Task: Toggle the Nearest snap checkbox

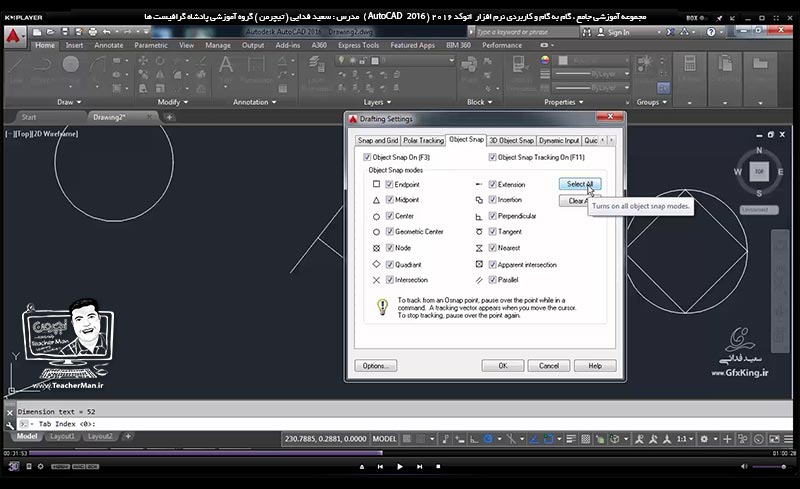Action: pyautogui.click(x=492, y=248)
